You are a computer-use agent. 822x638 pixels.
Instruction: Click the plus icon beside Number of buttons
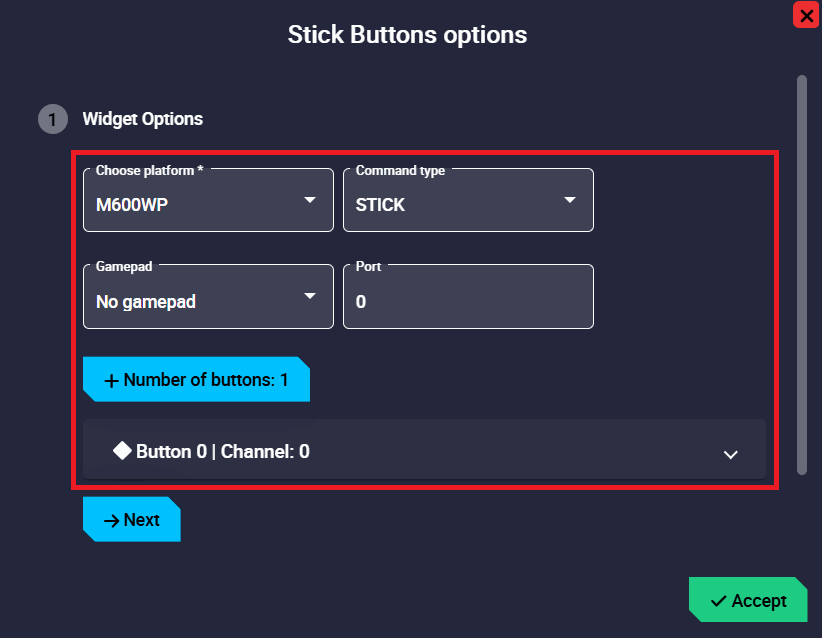pos(111,381)
